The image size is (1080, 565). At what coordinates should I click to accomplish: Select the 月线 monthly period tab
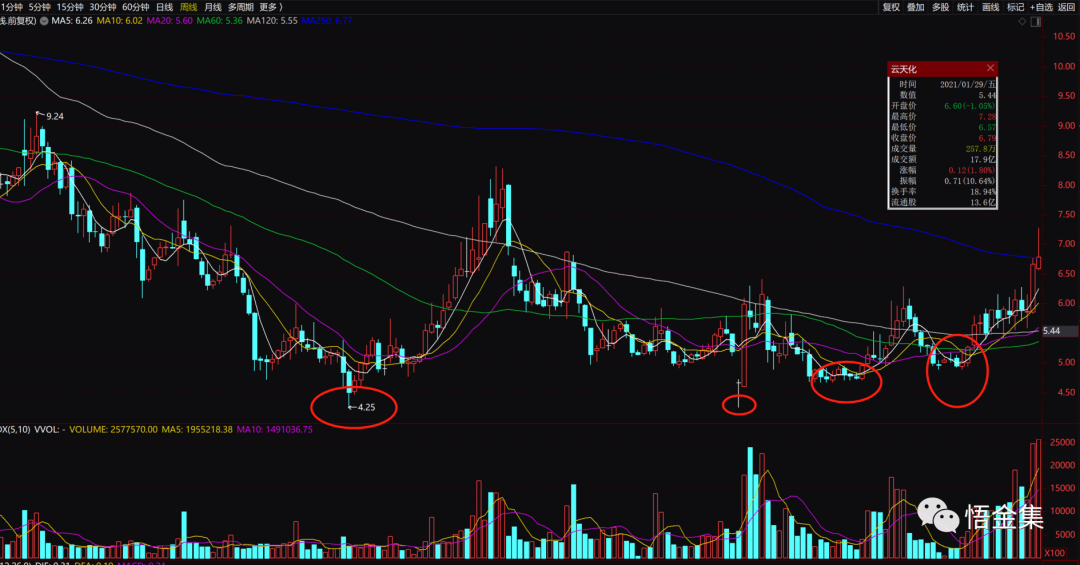tap(213, 6)
